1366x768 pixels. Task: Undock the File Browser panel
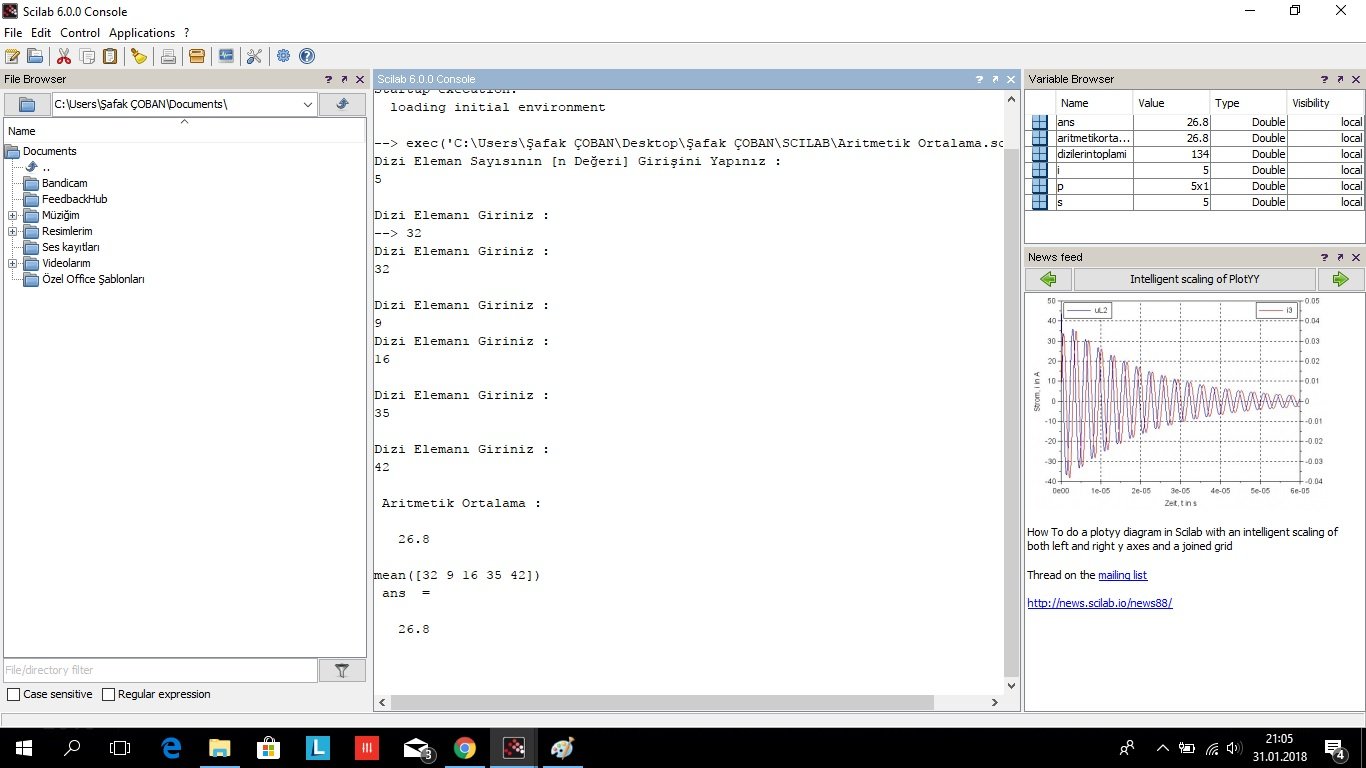point(344,79)
